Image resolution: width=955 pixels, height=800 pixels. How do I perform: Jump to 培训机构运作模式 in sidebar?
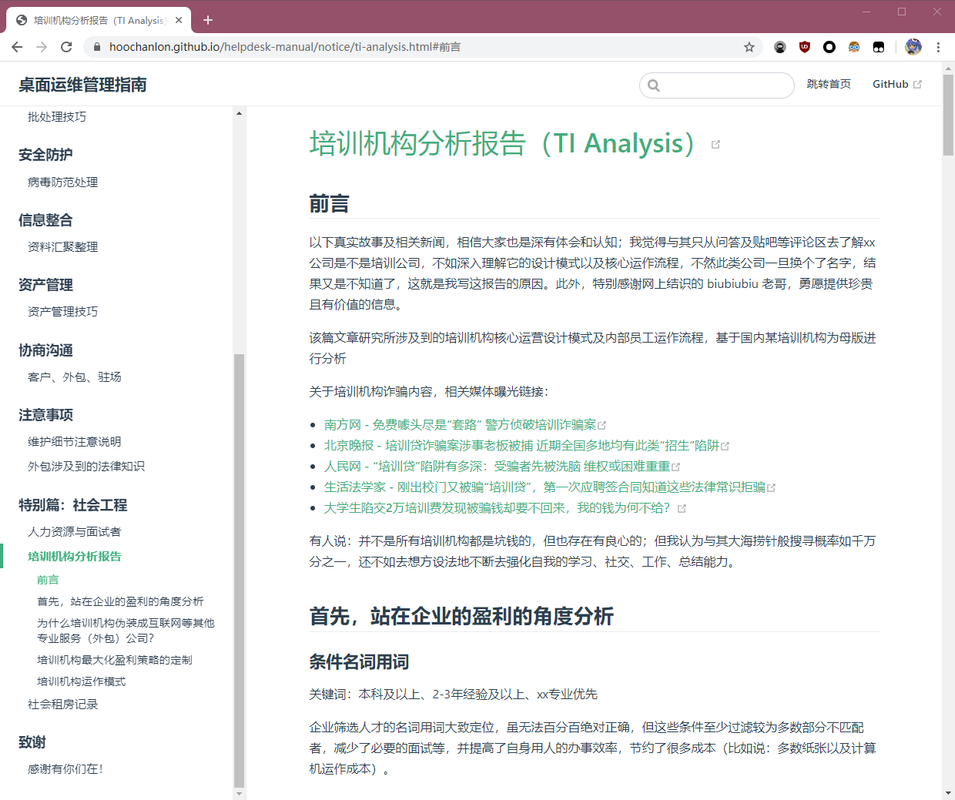[81, 681]
